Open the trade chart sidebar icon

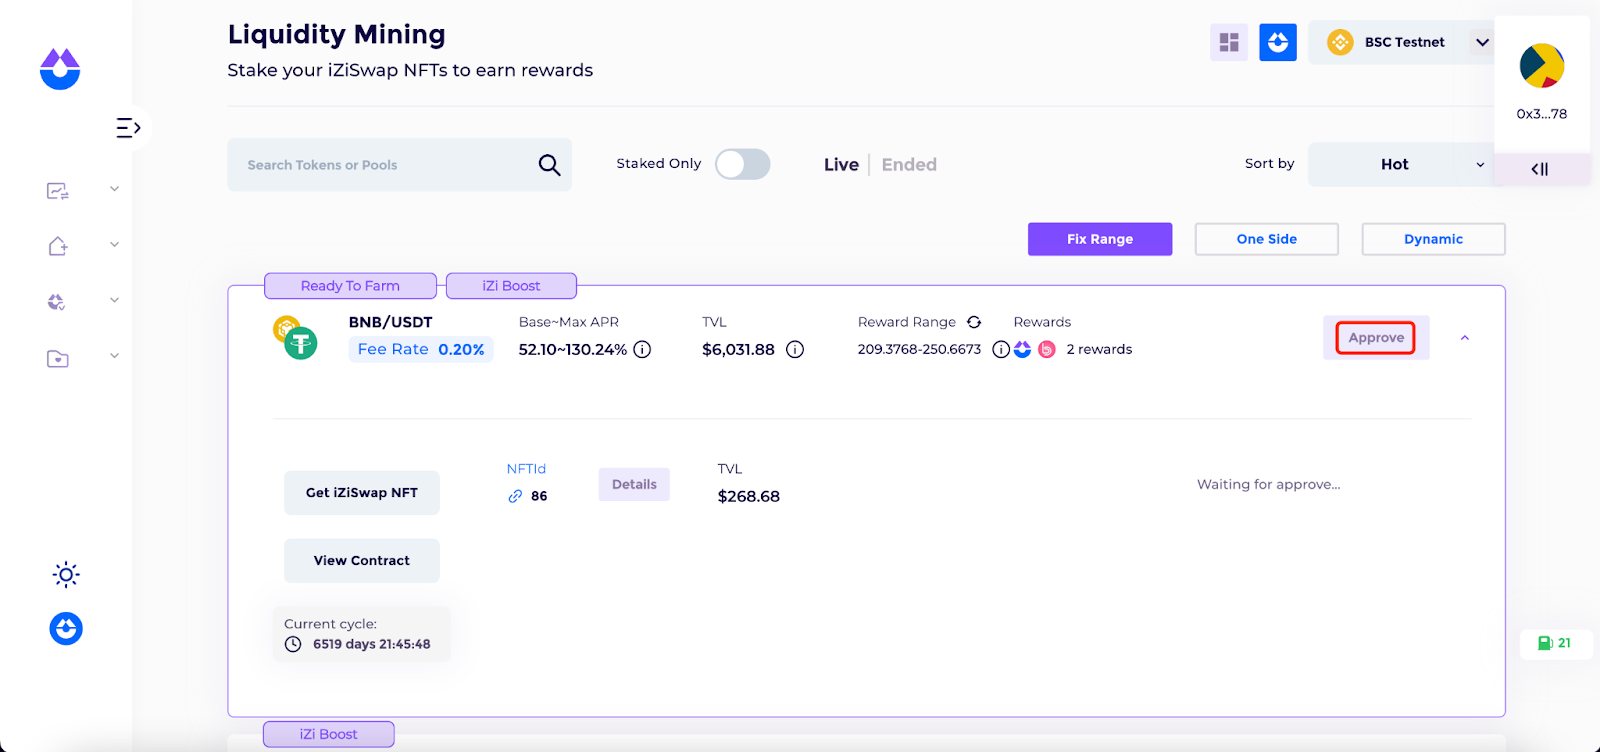58,190
